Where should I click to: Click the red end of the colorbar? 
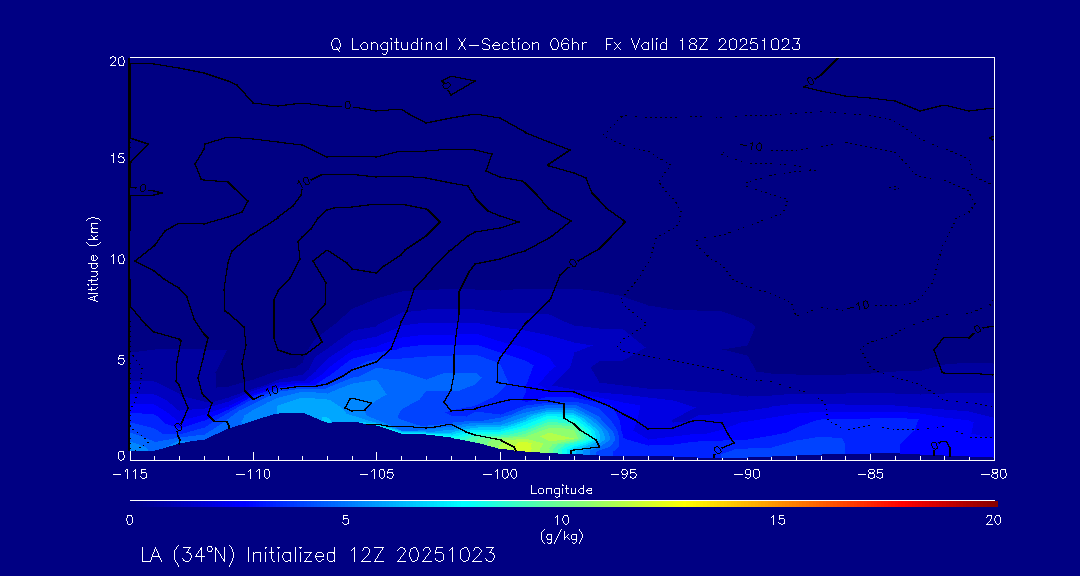(990, 502)
